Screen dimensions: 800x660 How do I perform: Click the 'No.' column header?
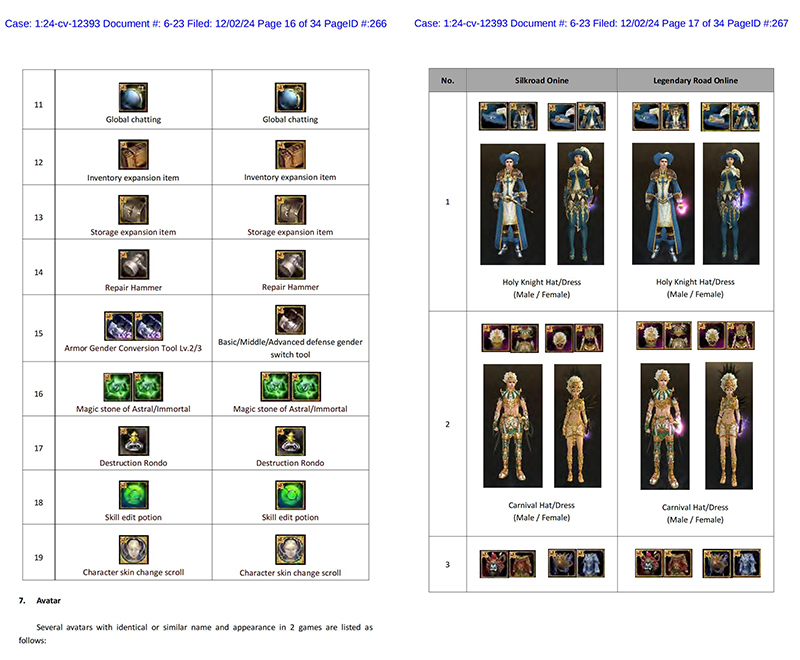(x=447, y=81)
